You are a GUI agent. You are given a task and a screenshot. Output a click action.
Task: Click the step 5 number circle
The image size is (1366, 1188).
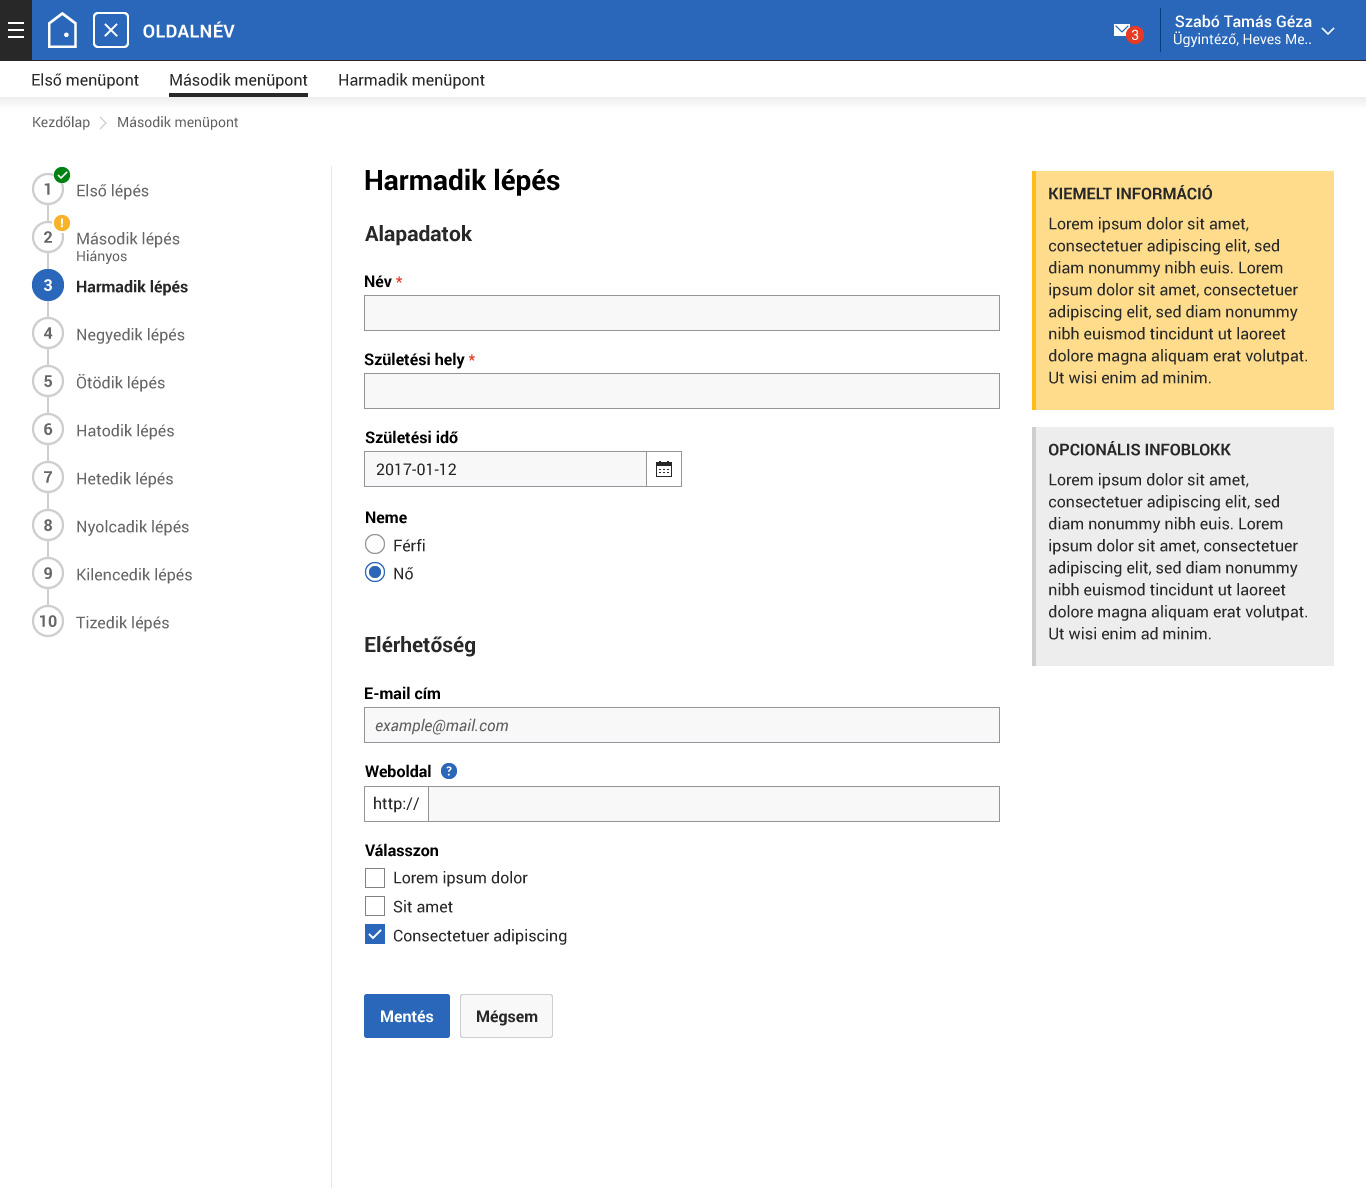pyautogui.click(x=48, y=381)
